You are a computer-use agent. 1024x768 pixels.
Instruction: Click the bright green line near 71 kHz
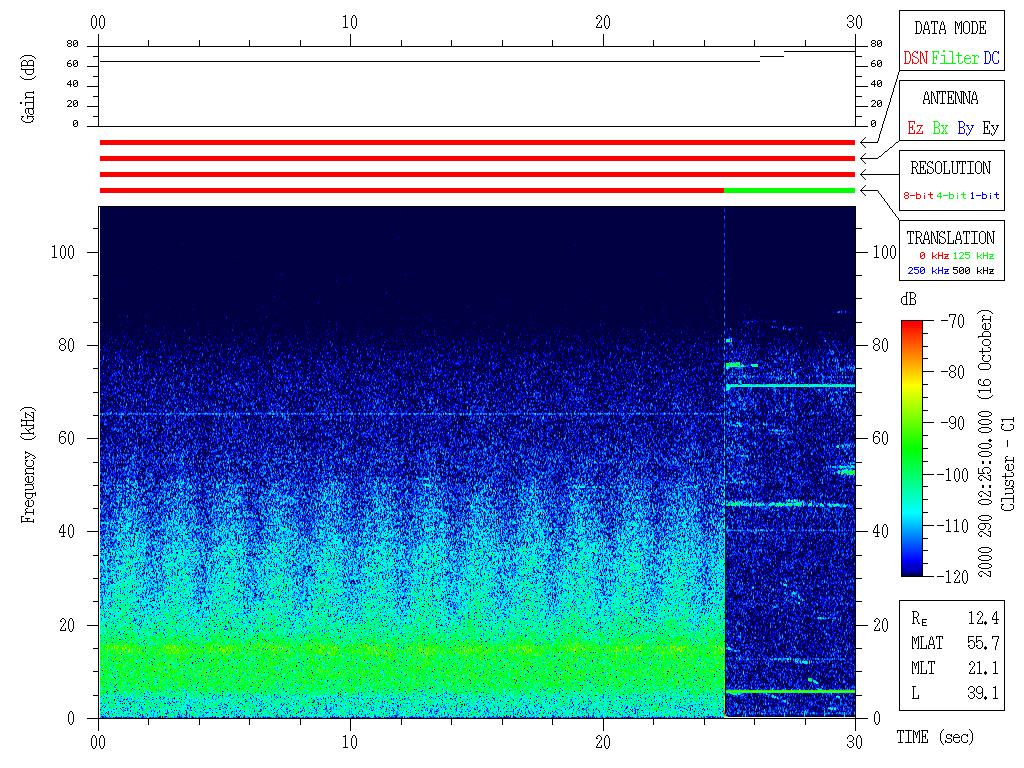[x=790, y=385]
